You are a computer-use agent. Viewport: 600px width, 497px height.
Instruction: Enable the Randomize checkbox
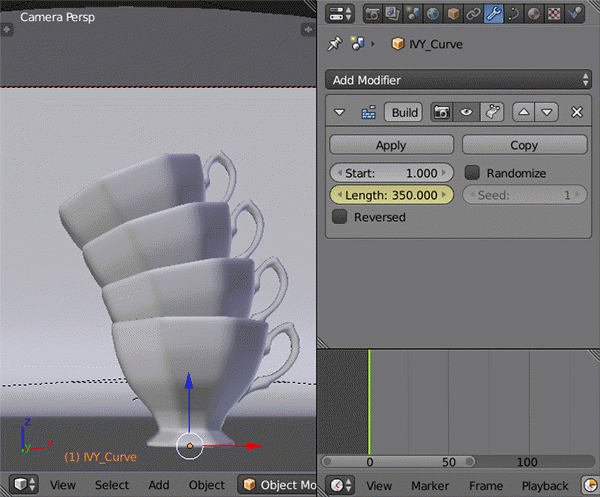473,172
